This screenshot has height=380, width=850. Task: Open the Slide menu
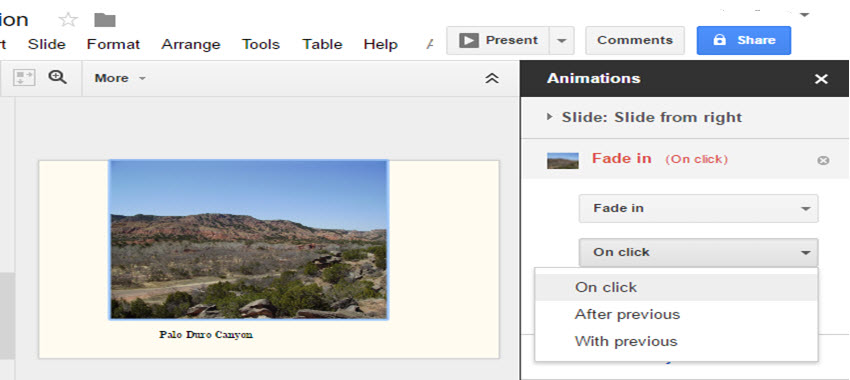pos(47,44)
